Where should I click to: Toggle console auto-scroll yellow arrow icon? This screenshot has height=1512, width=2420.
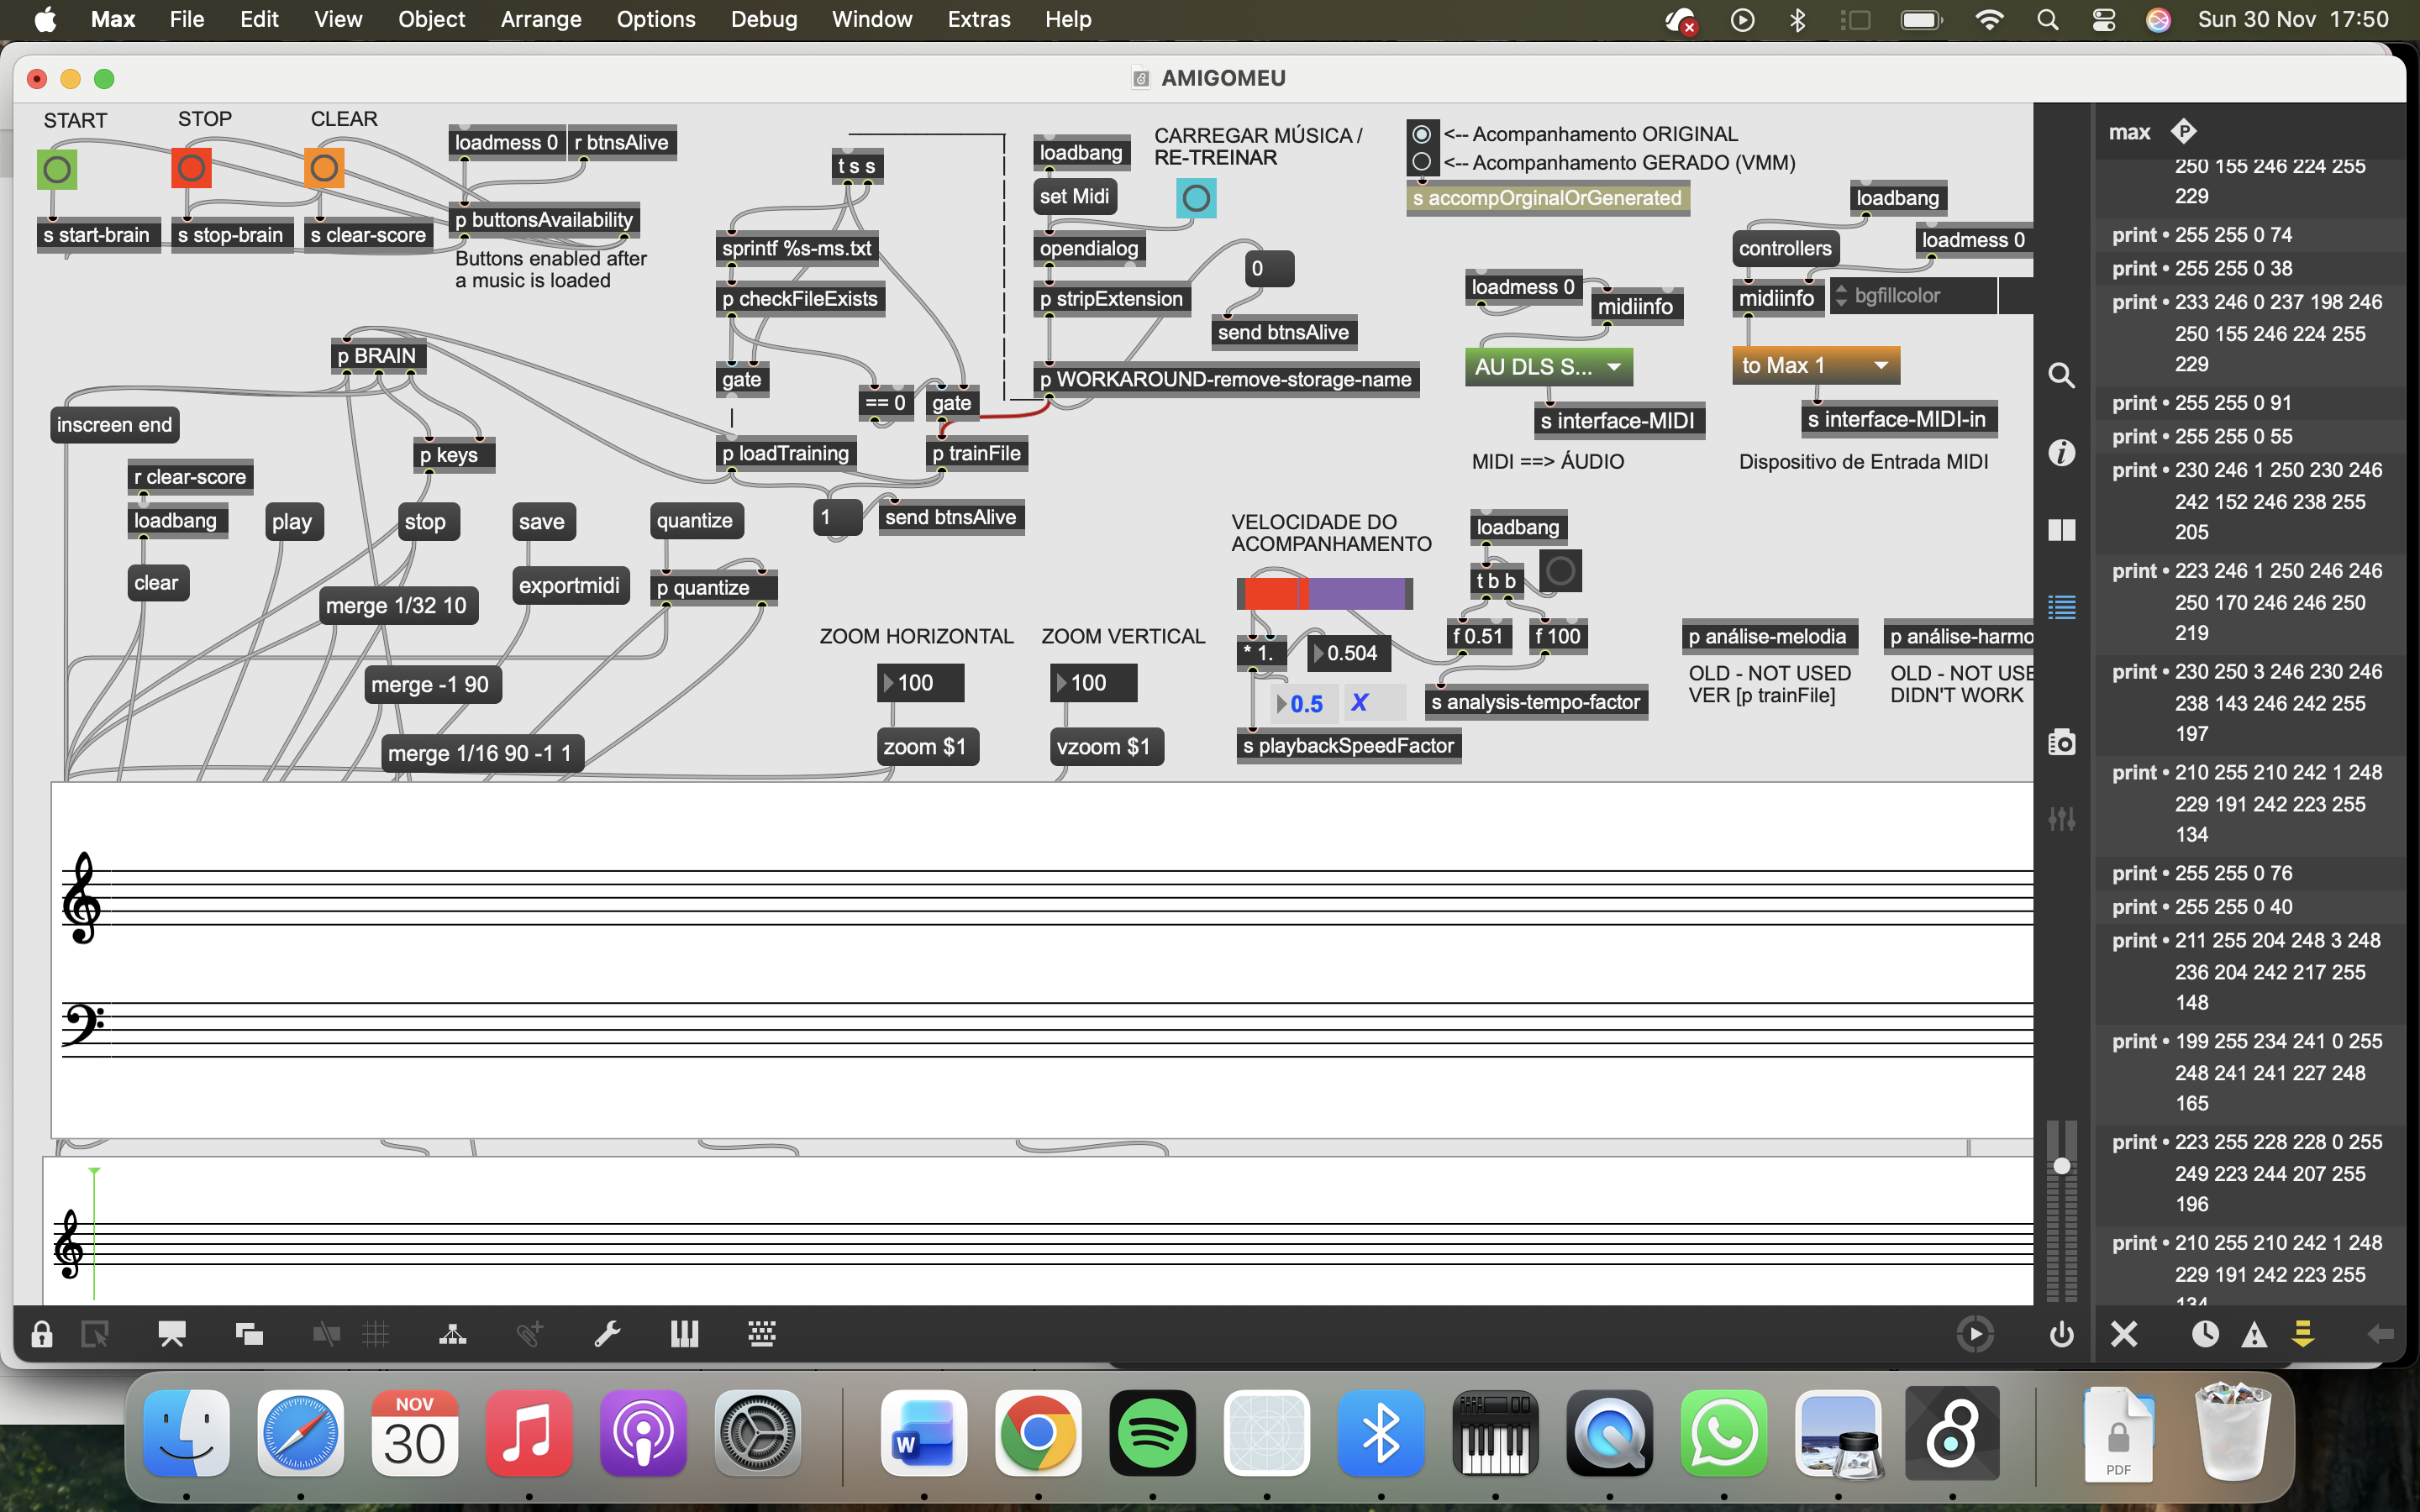pos(2303,1334)
